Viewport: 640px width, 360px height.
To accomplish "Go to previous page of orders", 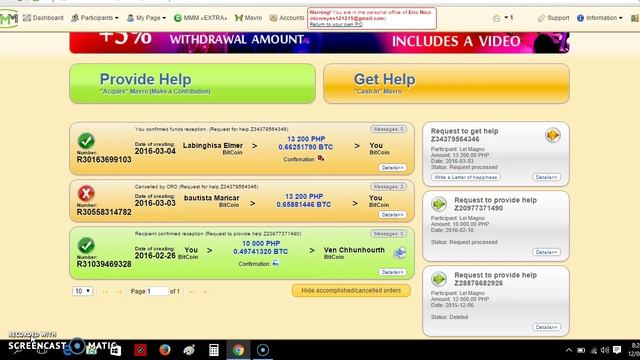I will coord(119,291).
